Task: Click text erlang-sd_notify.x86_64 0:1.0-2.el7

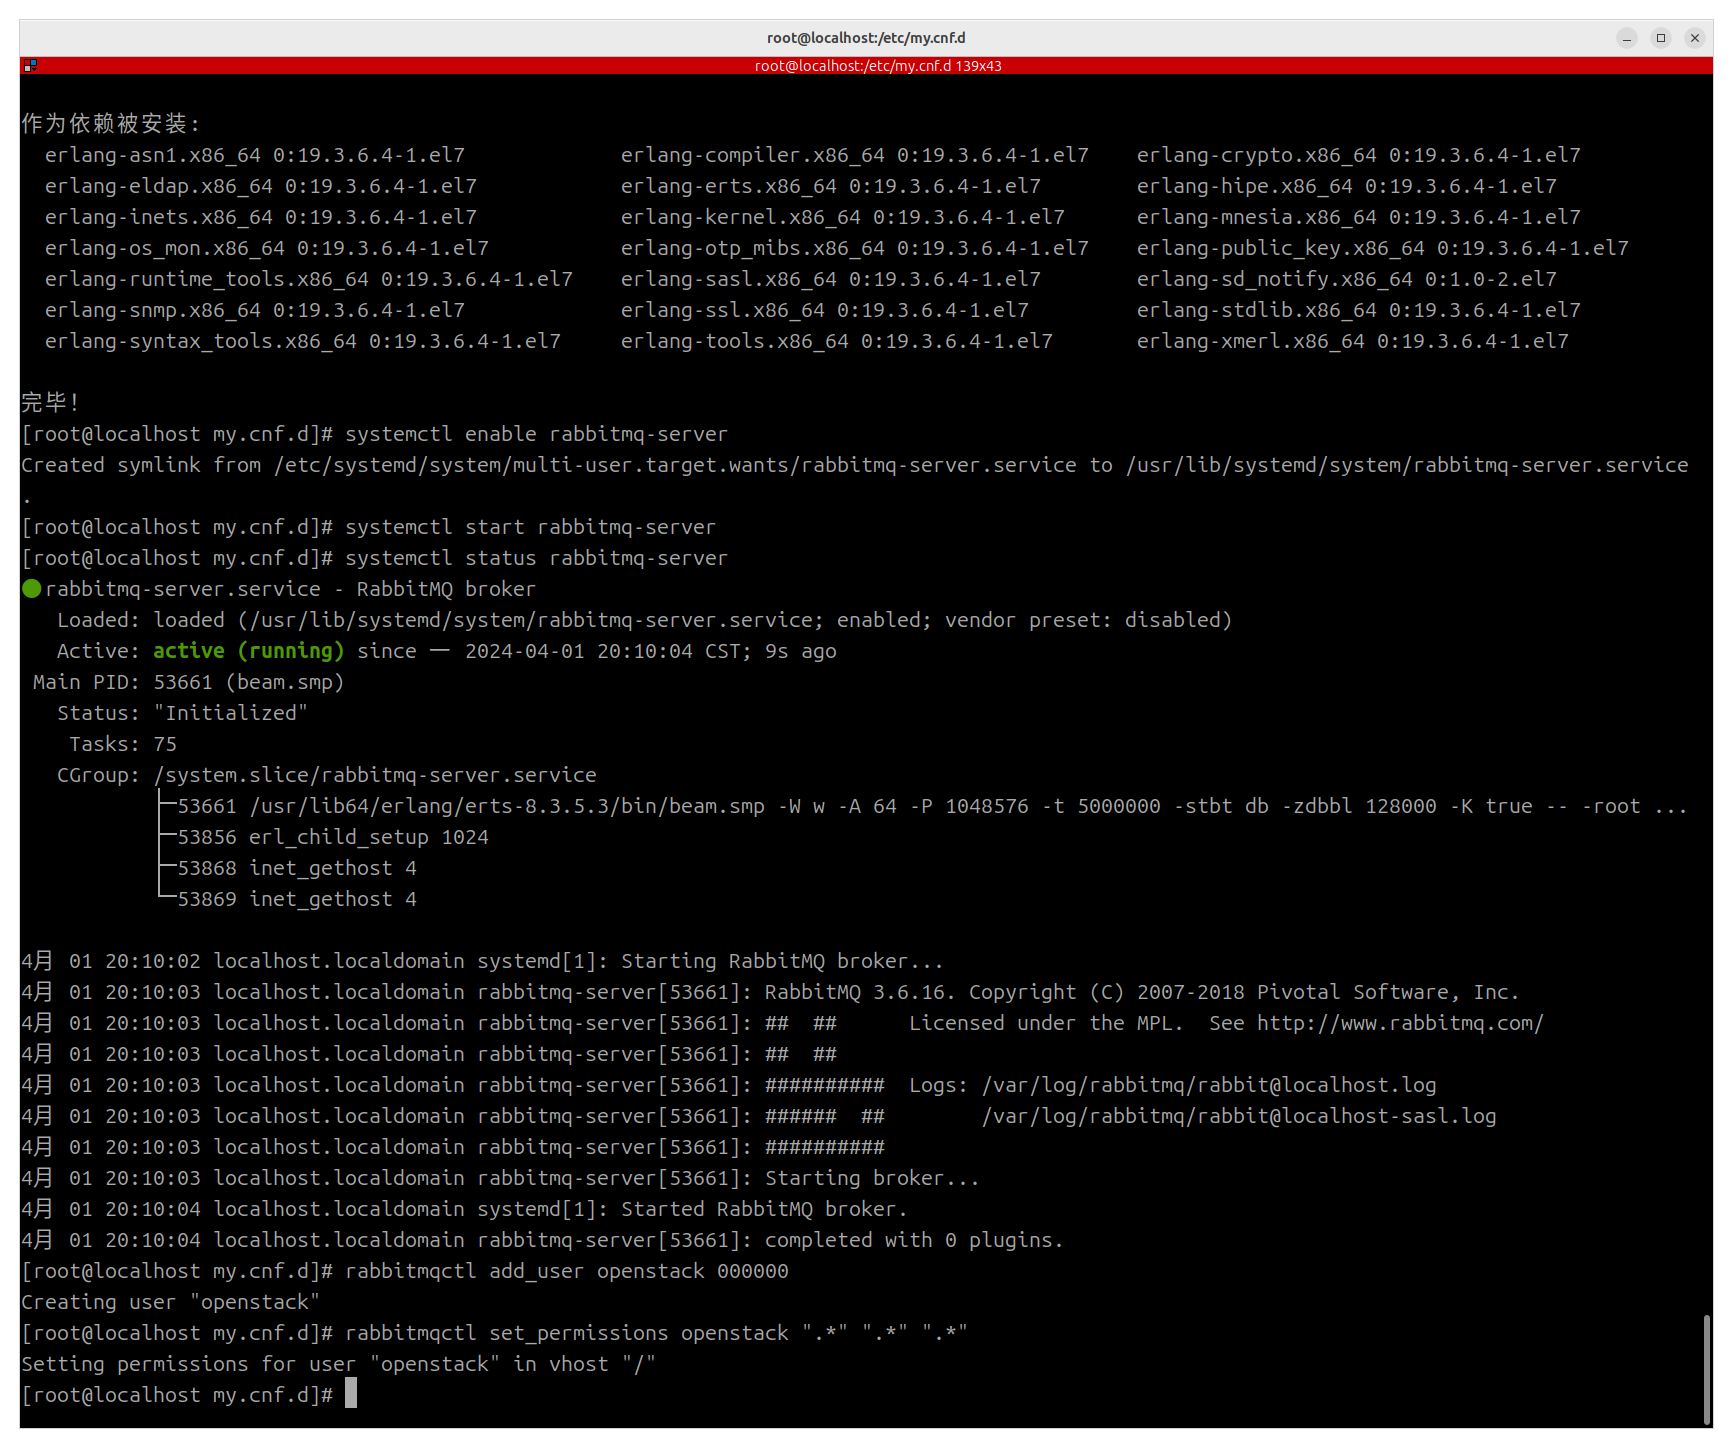Action: pos(1347,280)
